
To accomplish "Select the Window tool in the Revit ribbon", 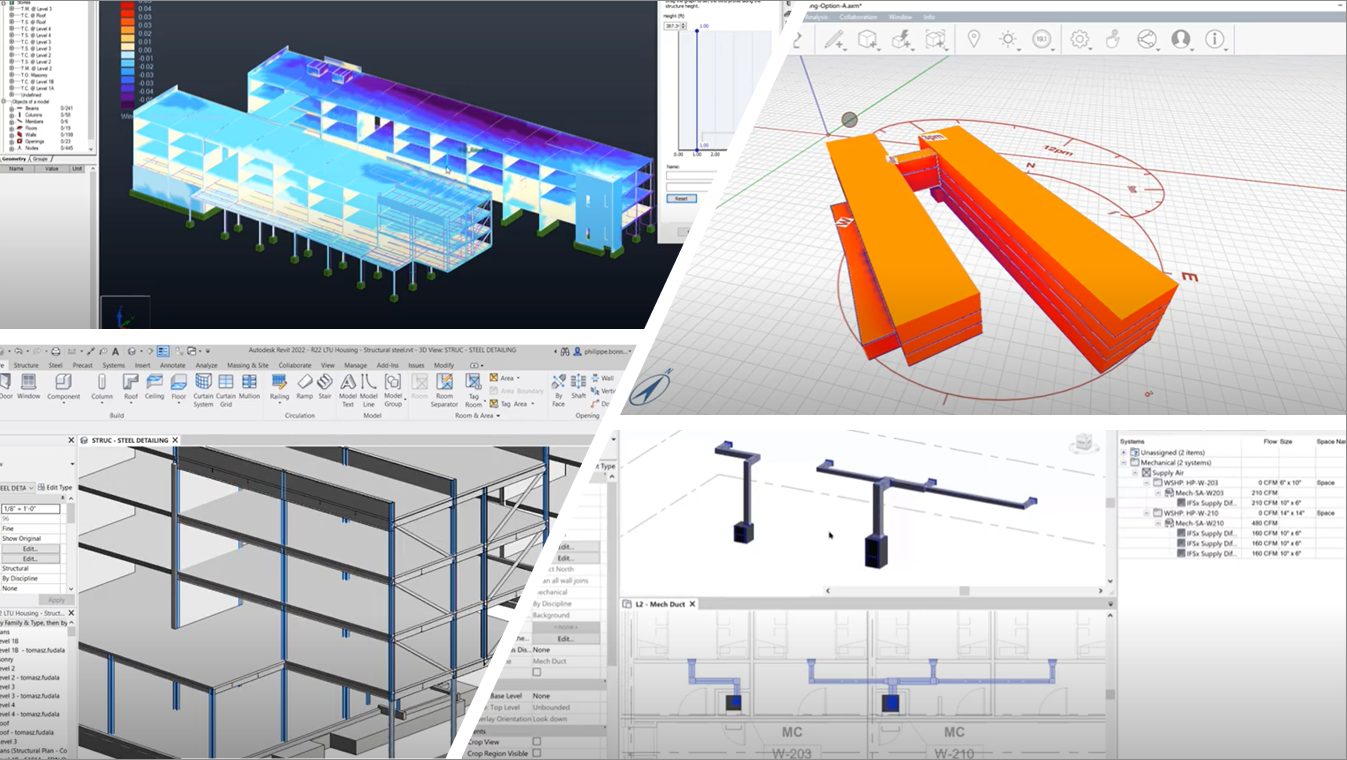I will pyautogui.click(x=28, y=388).
